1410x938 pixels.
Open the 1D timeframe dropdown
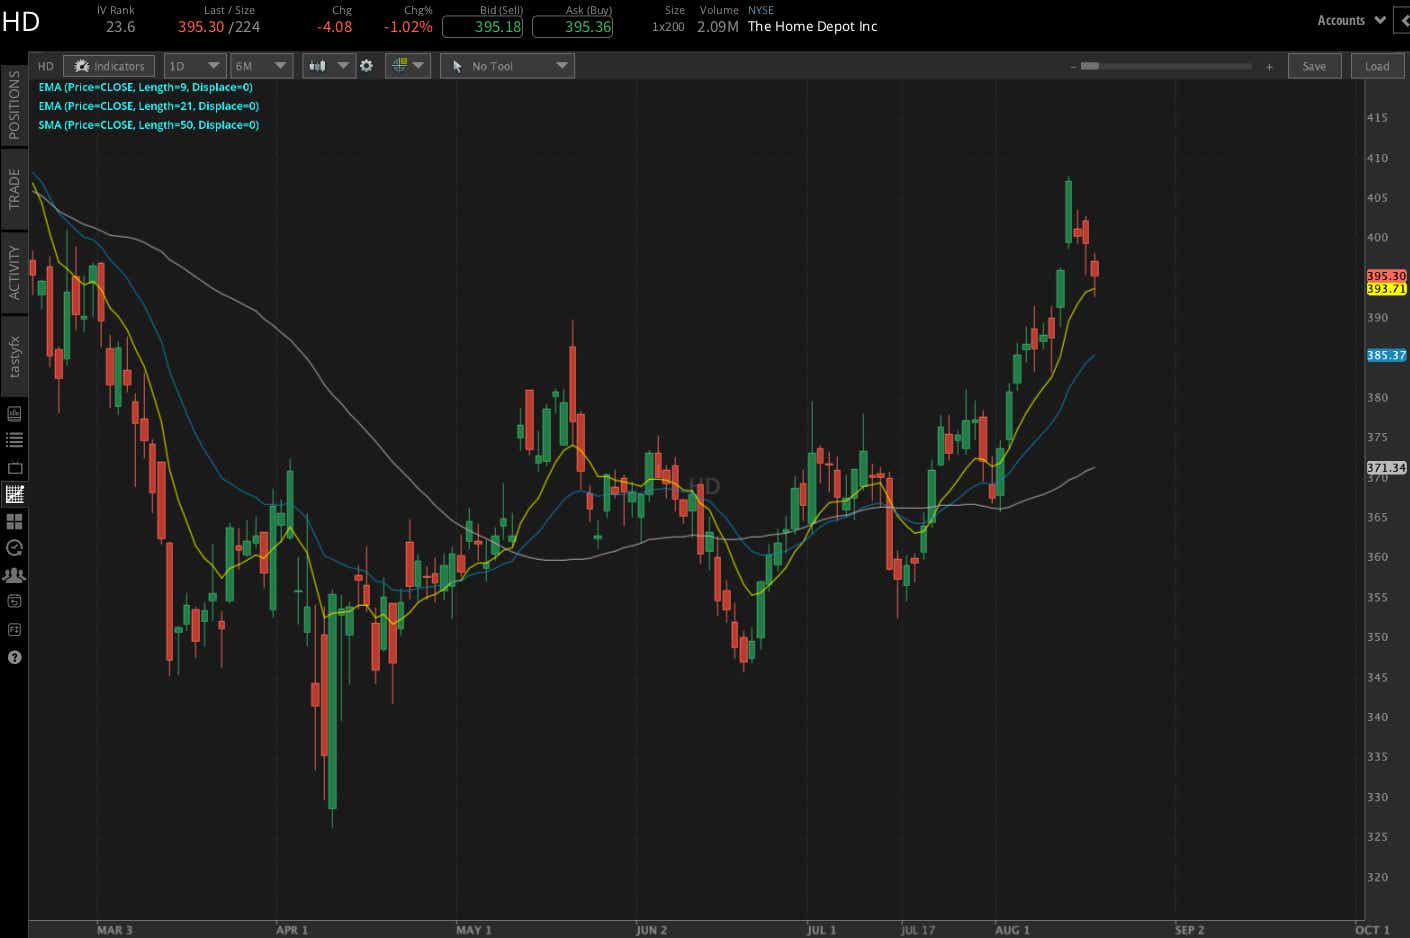[194, 65]
